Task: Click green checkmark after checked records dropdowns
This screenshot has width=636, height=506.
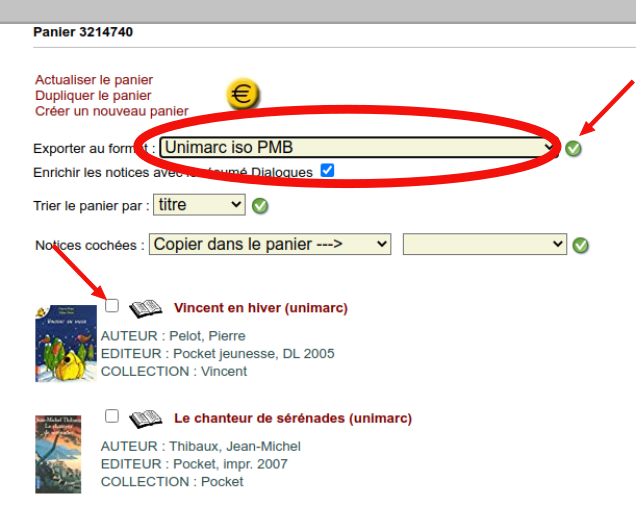Action: point(580,245)
